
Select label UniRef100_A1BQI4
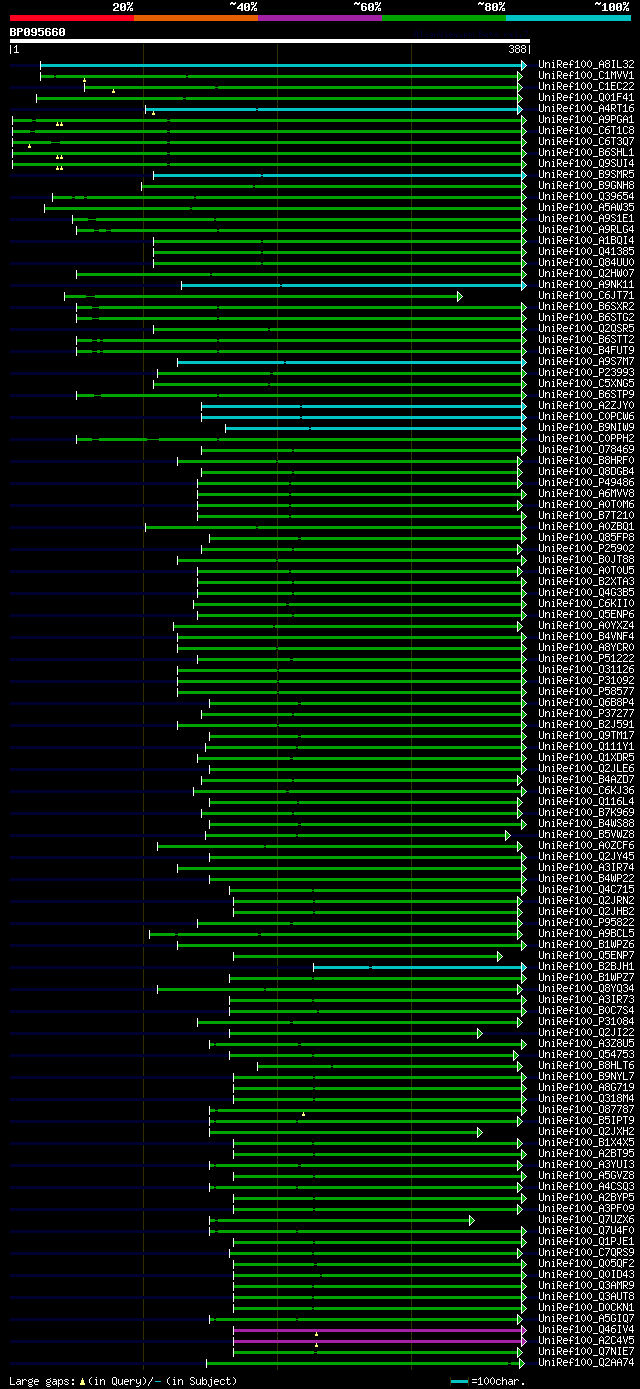[586, 240]
